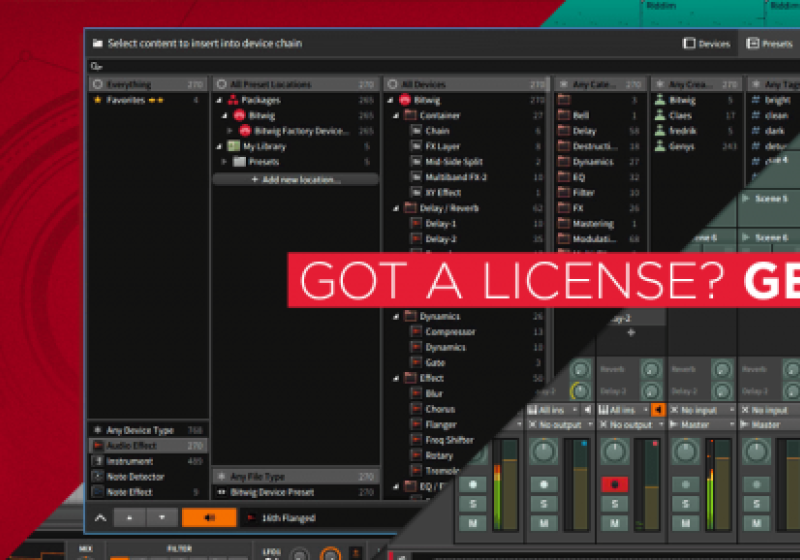Select the Rotary effect device
Image resolution: width=800 pixels, height=560 pixels.
(439, 455)
